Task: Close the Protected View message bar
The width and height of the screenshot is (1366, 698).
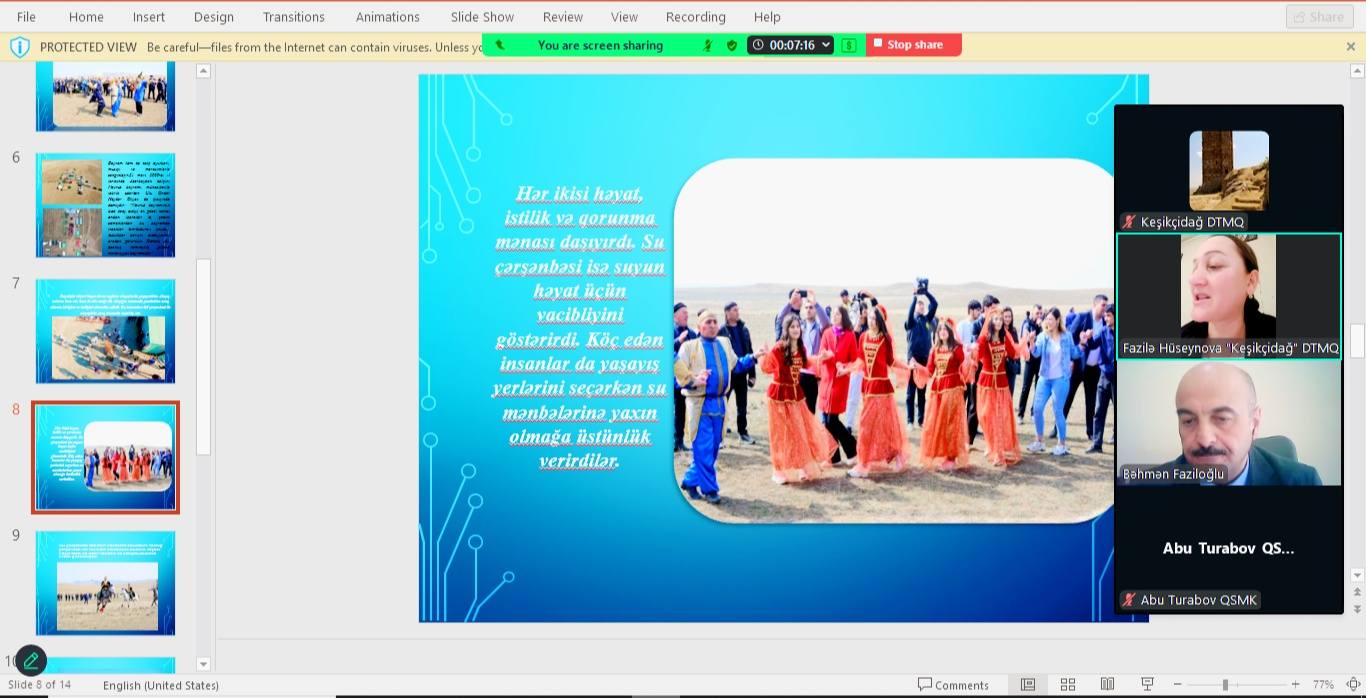Action: [1351, 46]
